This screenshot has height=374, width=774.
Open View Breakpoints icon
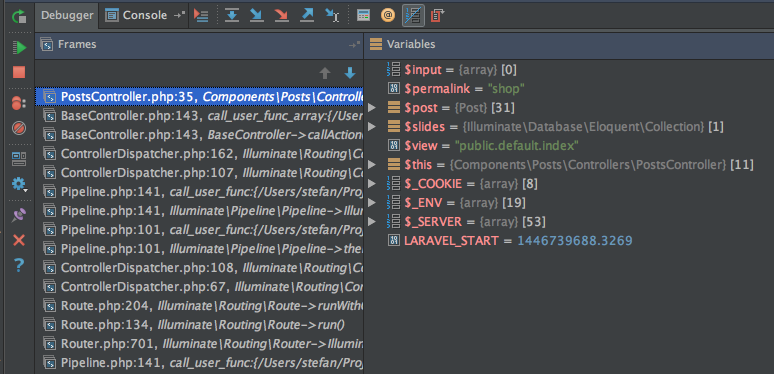(18, 103)
